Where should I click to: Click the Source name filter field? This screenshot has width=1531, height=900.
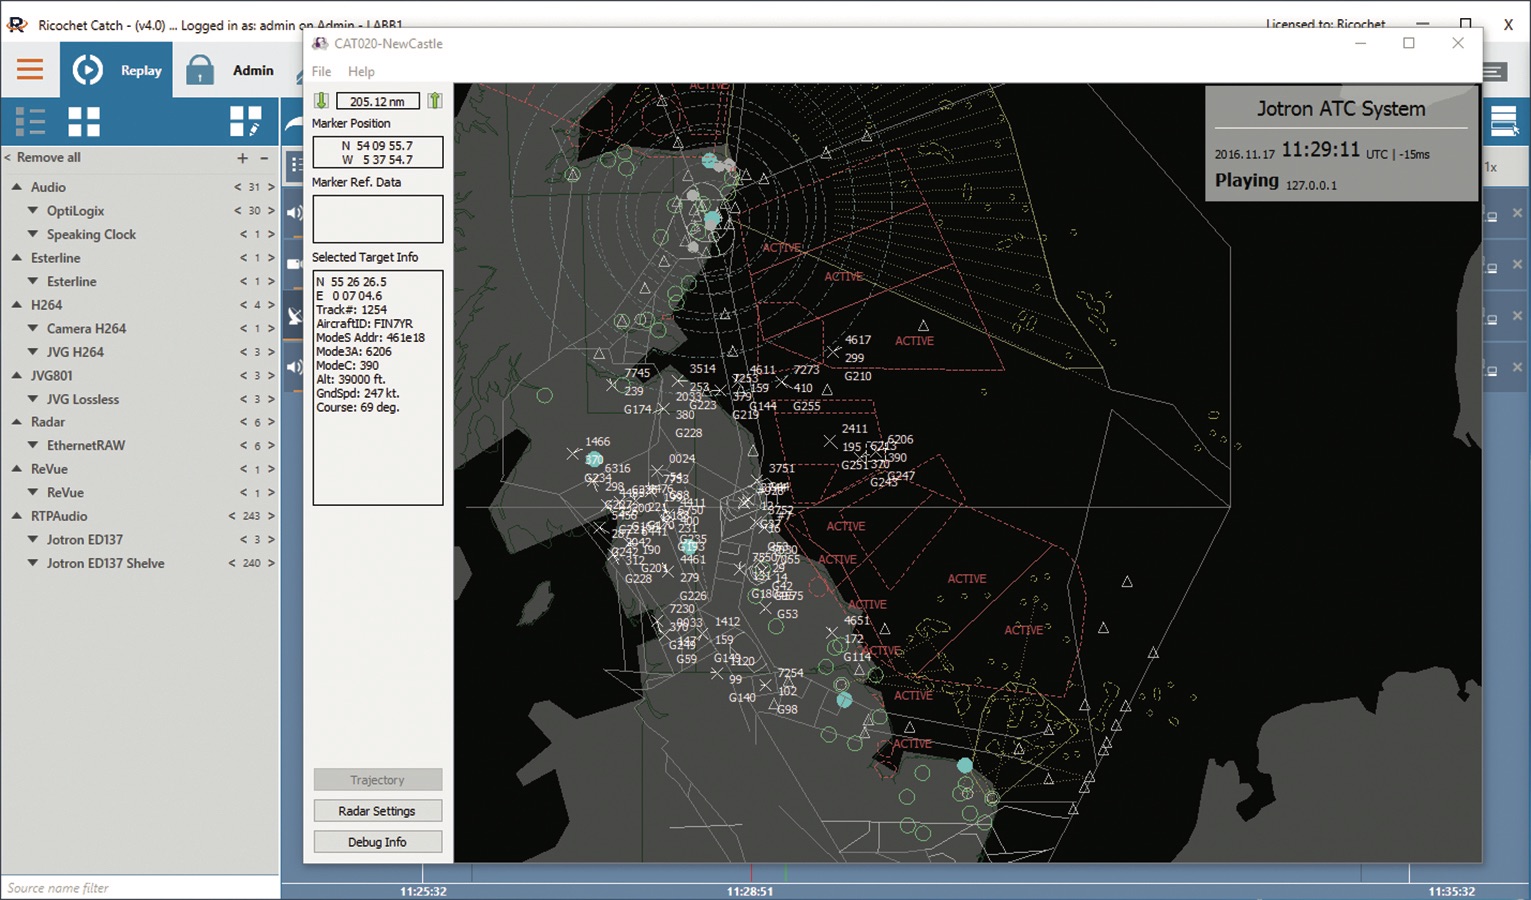[139, 888]
